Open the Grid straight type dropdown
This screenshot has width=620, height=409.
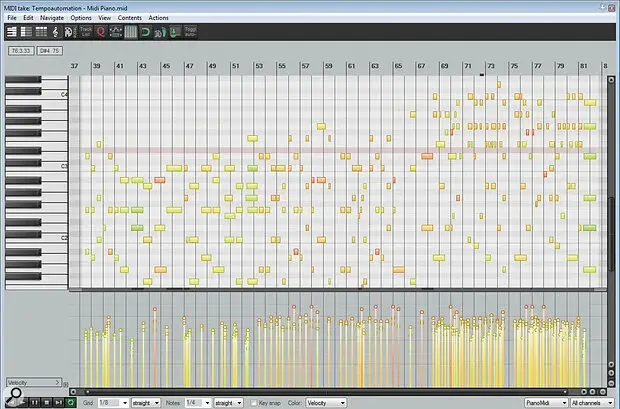click(x=146, y=403)
